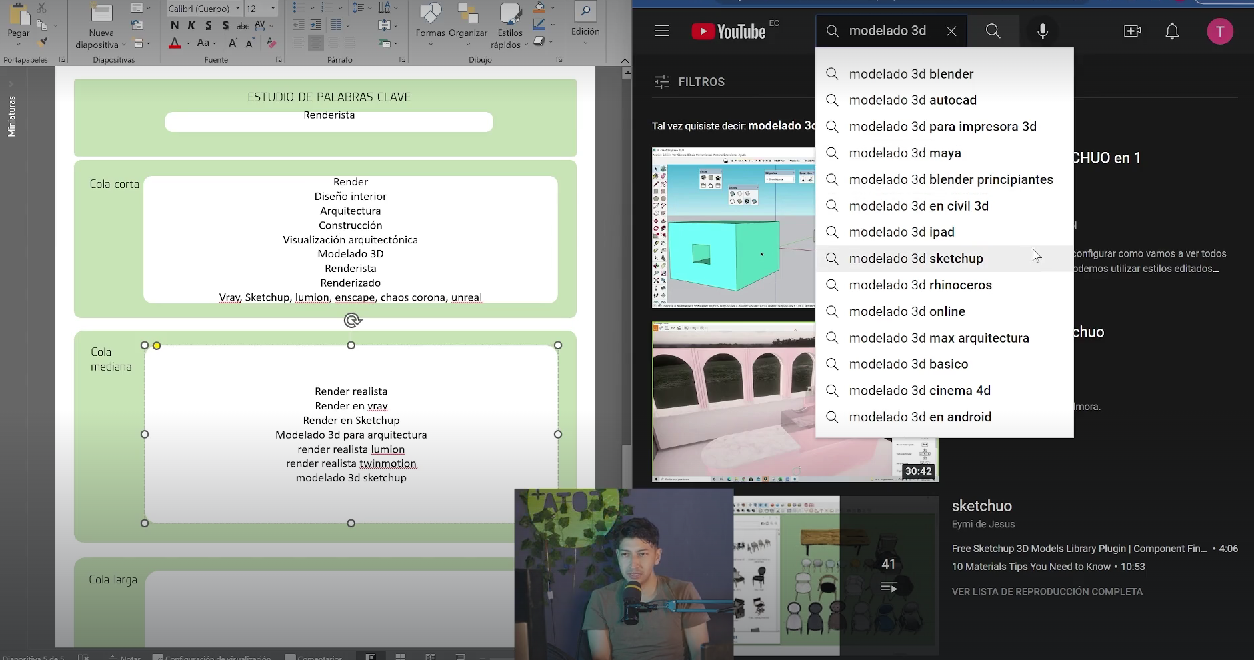
Task: Select suggestion modelado 3d maya
Action: 944,153
